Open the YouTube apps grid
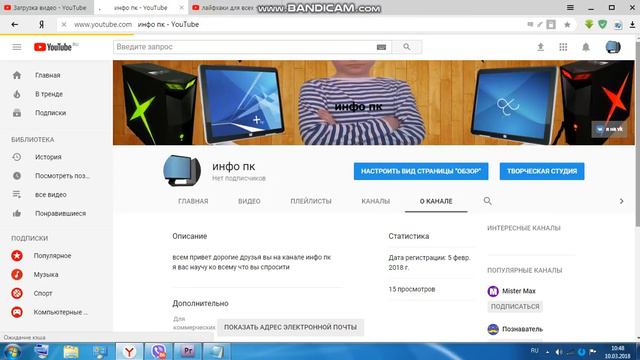The image size is (640, 360). point(563,47)
